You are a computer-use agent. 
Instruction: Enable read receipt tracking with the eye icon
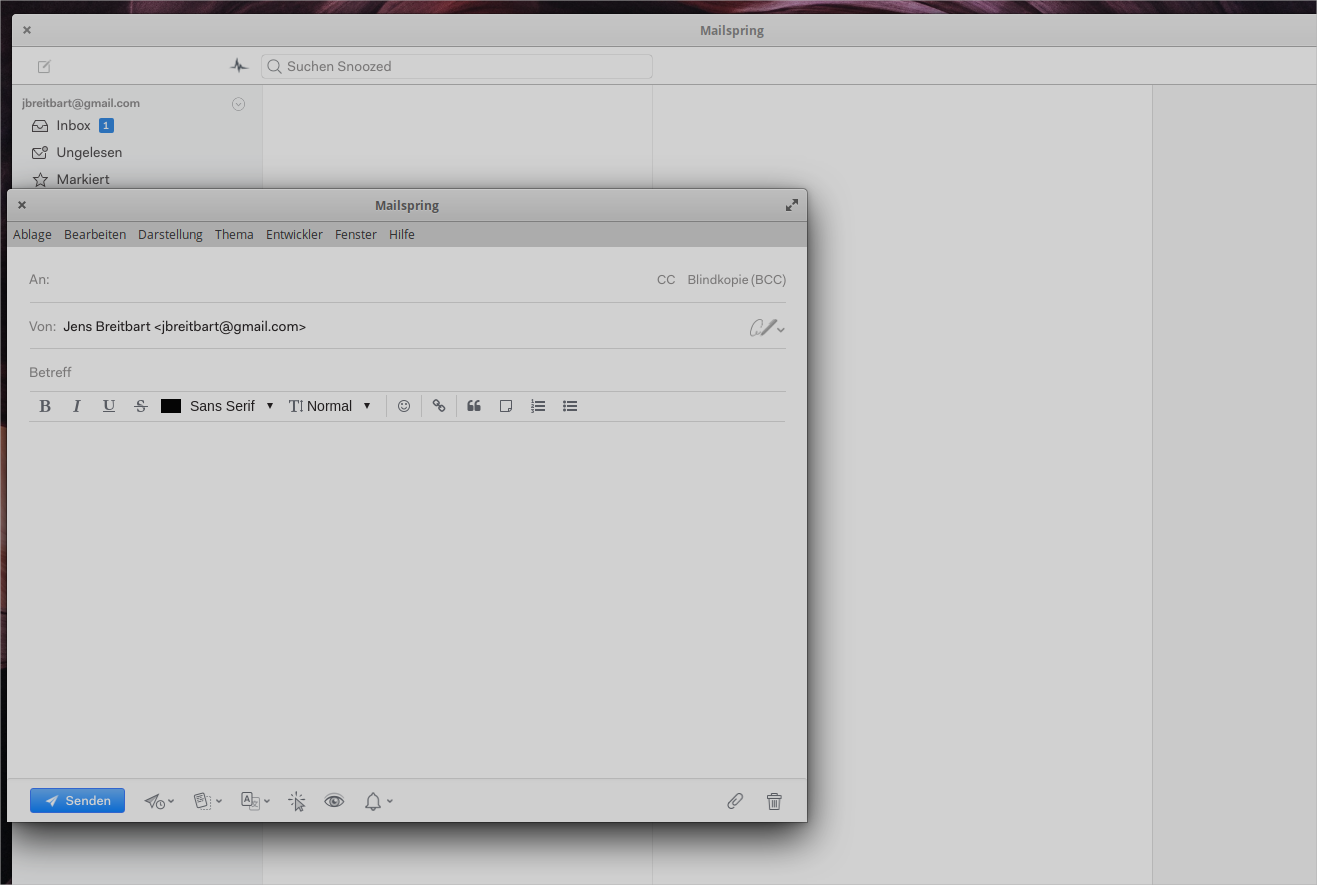[x=334, y=801]
